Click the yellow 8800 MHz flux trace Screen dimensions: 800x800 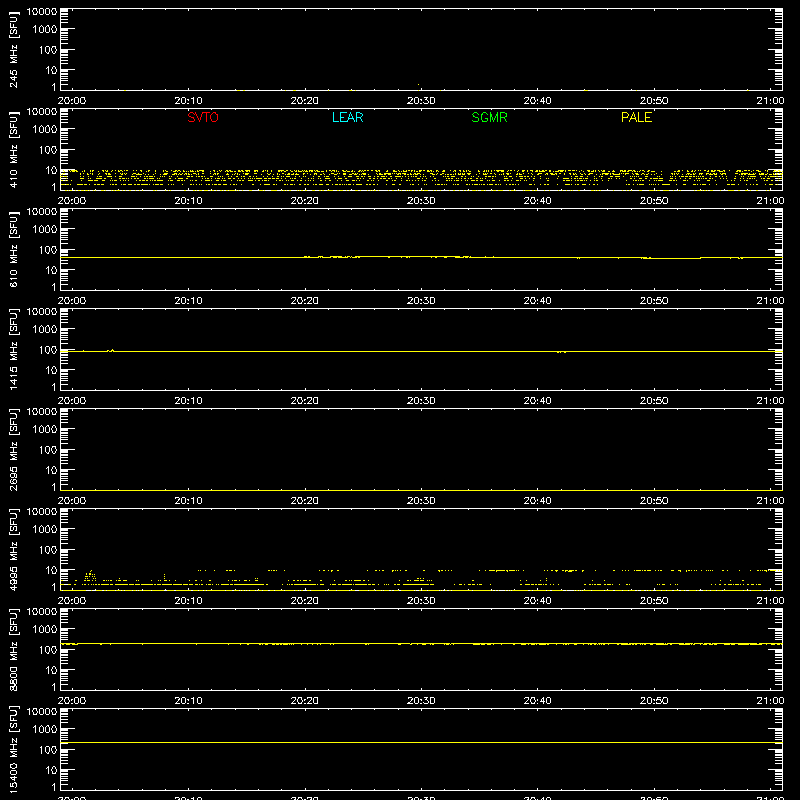(x=421, y=644)
